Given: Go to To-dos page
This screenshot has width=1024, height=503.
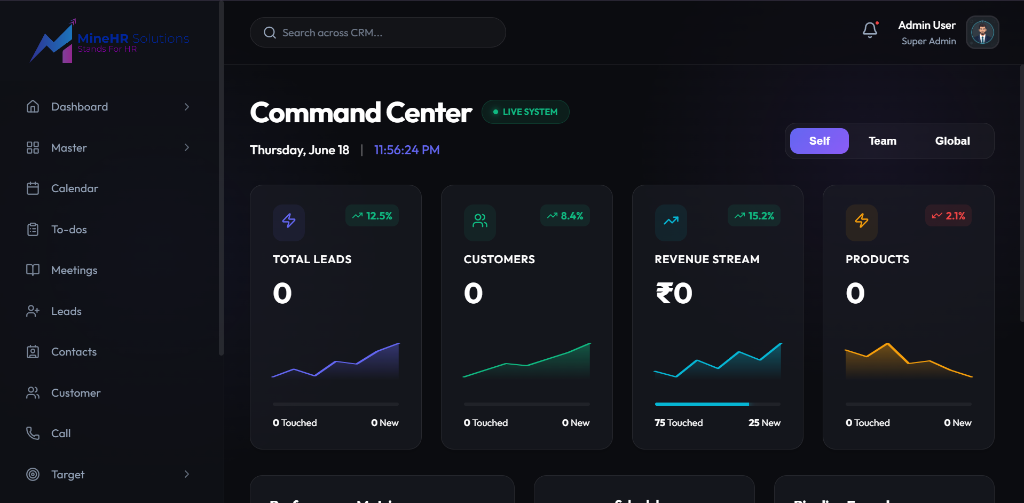Looking at the screenshot, I should 69,229.
